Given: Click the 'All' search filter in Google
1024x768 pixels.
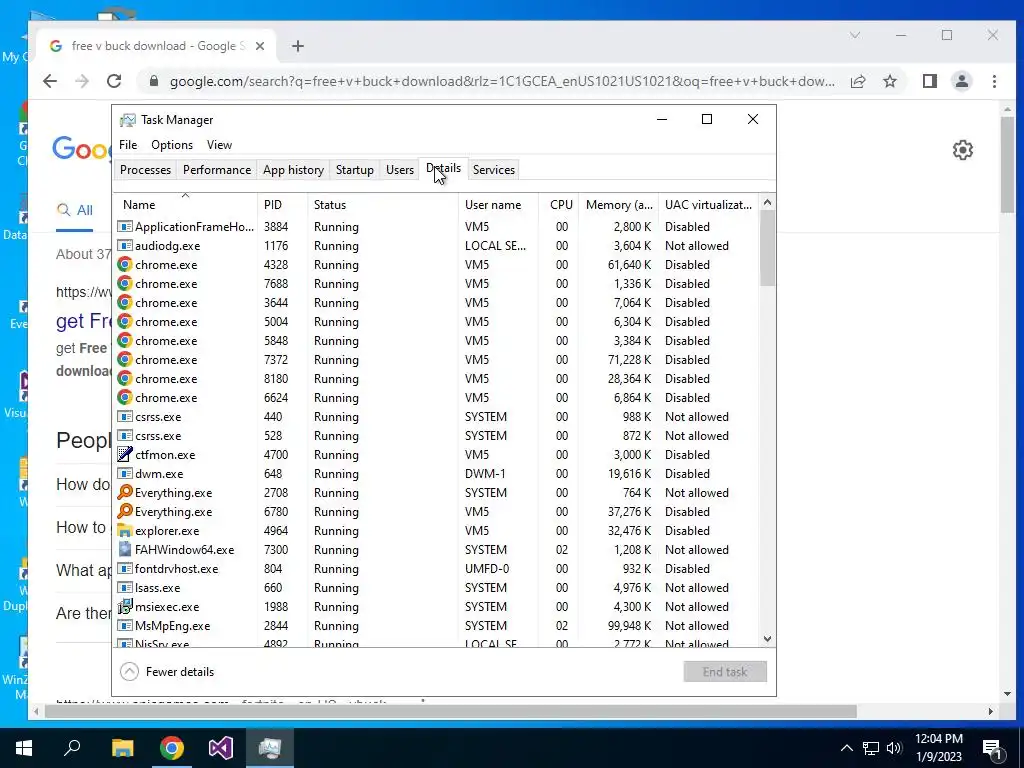Looking at the screenshot, I should 74,210.
